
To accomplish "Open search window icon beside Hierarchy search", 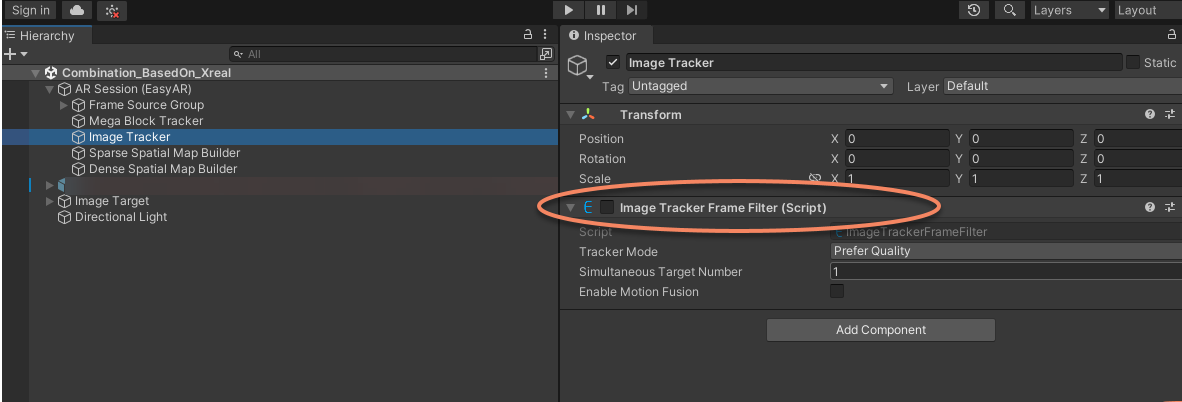I will (x=546, y=54).
